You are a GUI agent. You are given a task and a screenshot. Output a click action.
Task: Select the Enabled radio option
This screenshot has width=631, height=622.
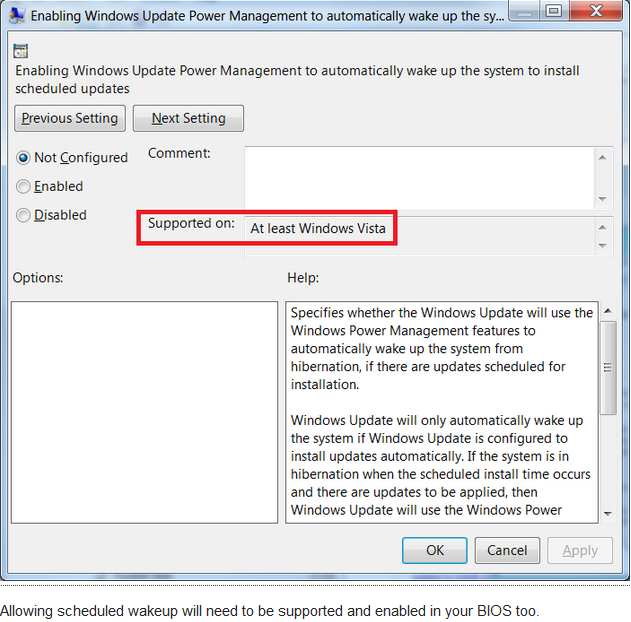pyautogui.click(x=50, y=186)
